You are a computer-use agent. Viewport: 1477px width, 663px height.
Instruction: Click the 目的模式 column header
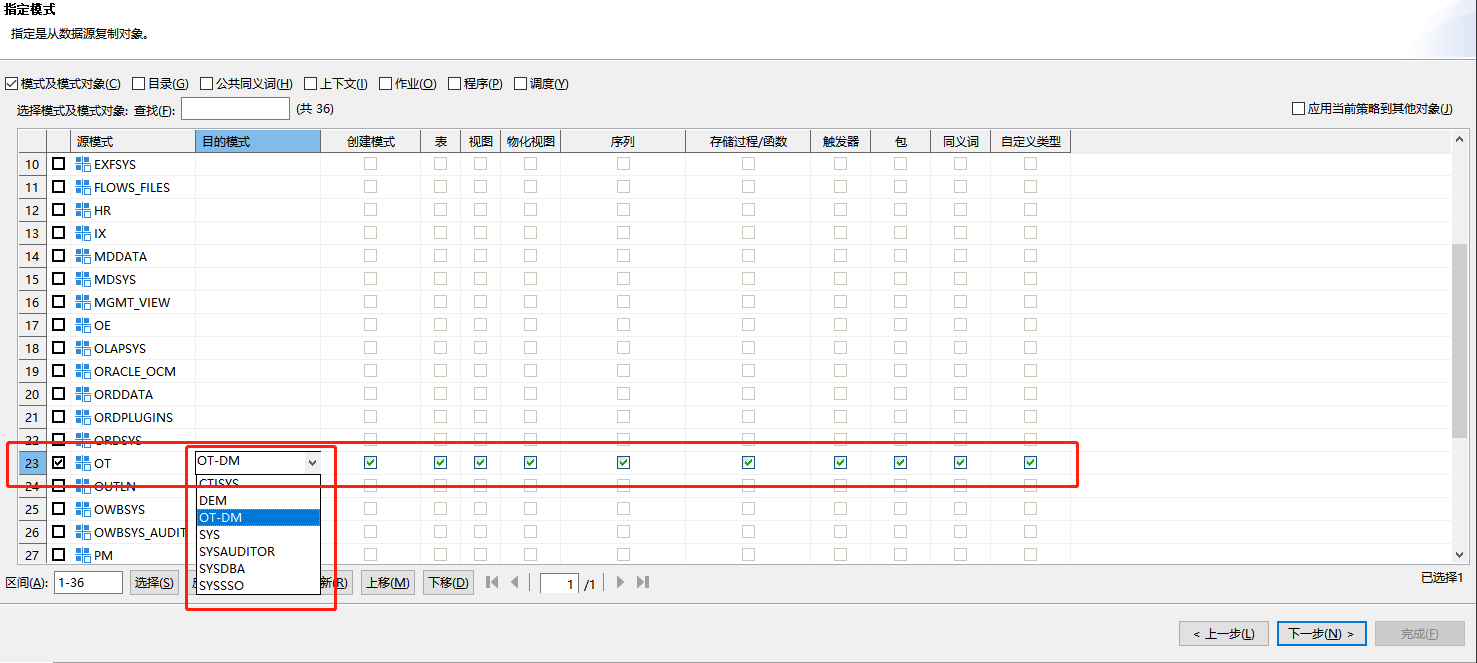click(257, 142)
